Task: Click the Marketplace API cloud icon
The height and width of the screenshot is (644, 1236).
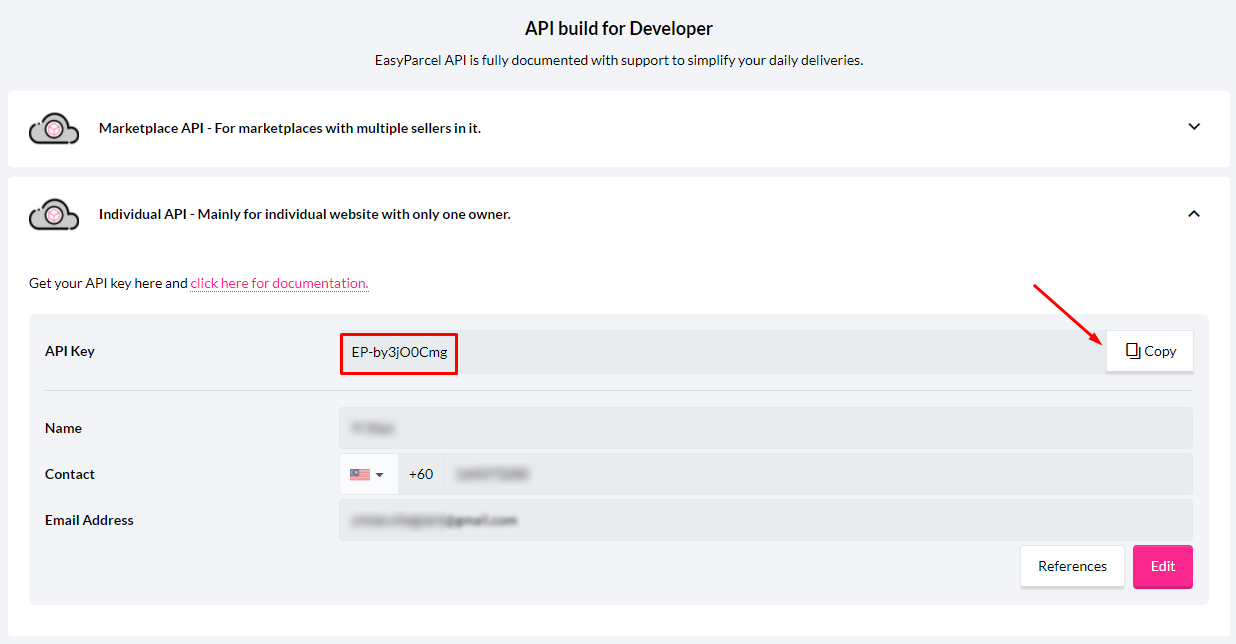Action: pyautogui.click(x=54, y=128)
